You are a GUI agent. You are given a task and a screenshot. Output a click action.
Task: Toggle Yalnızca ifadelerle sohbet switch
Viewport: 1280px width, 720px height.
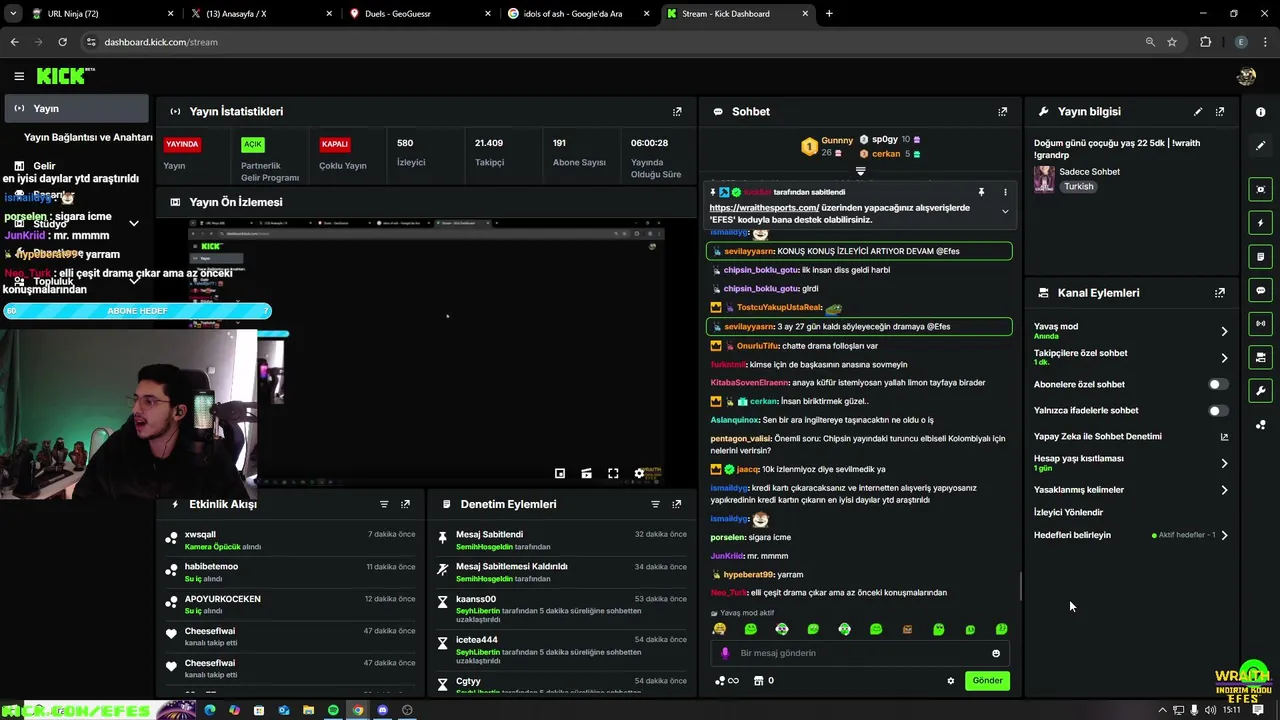[1217, 410]
